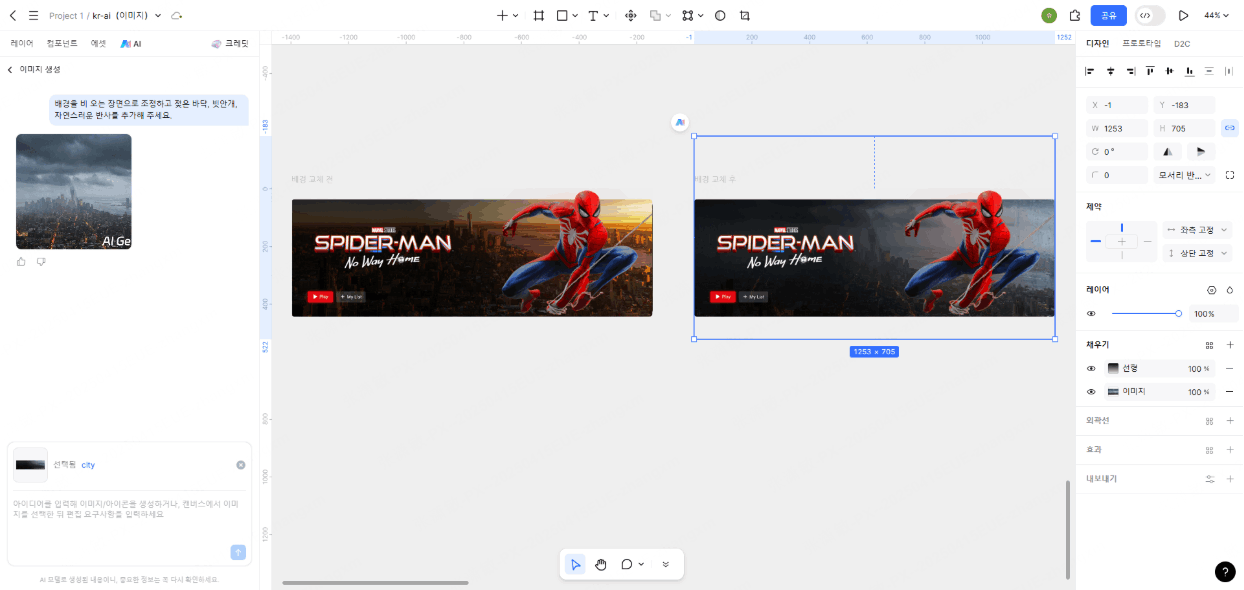The width and height of the screenshot is (1244, 590).
Task: Flip the image vertically
Action: point(1200,152)
